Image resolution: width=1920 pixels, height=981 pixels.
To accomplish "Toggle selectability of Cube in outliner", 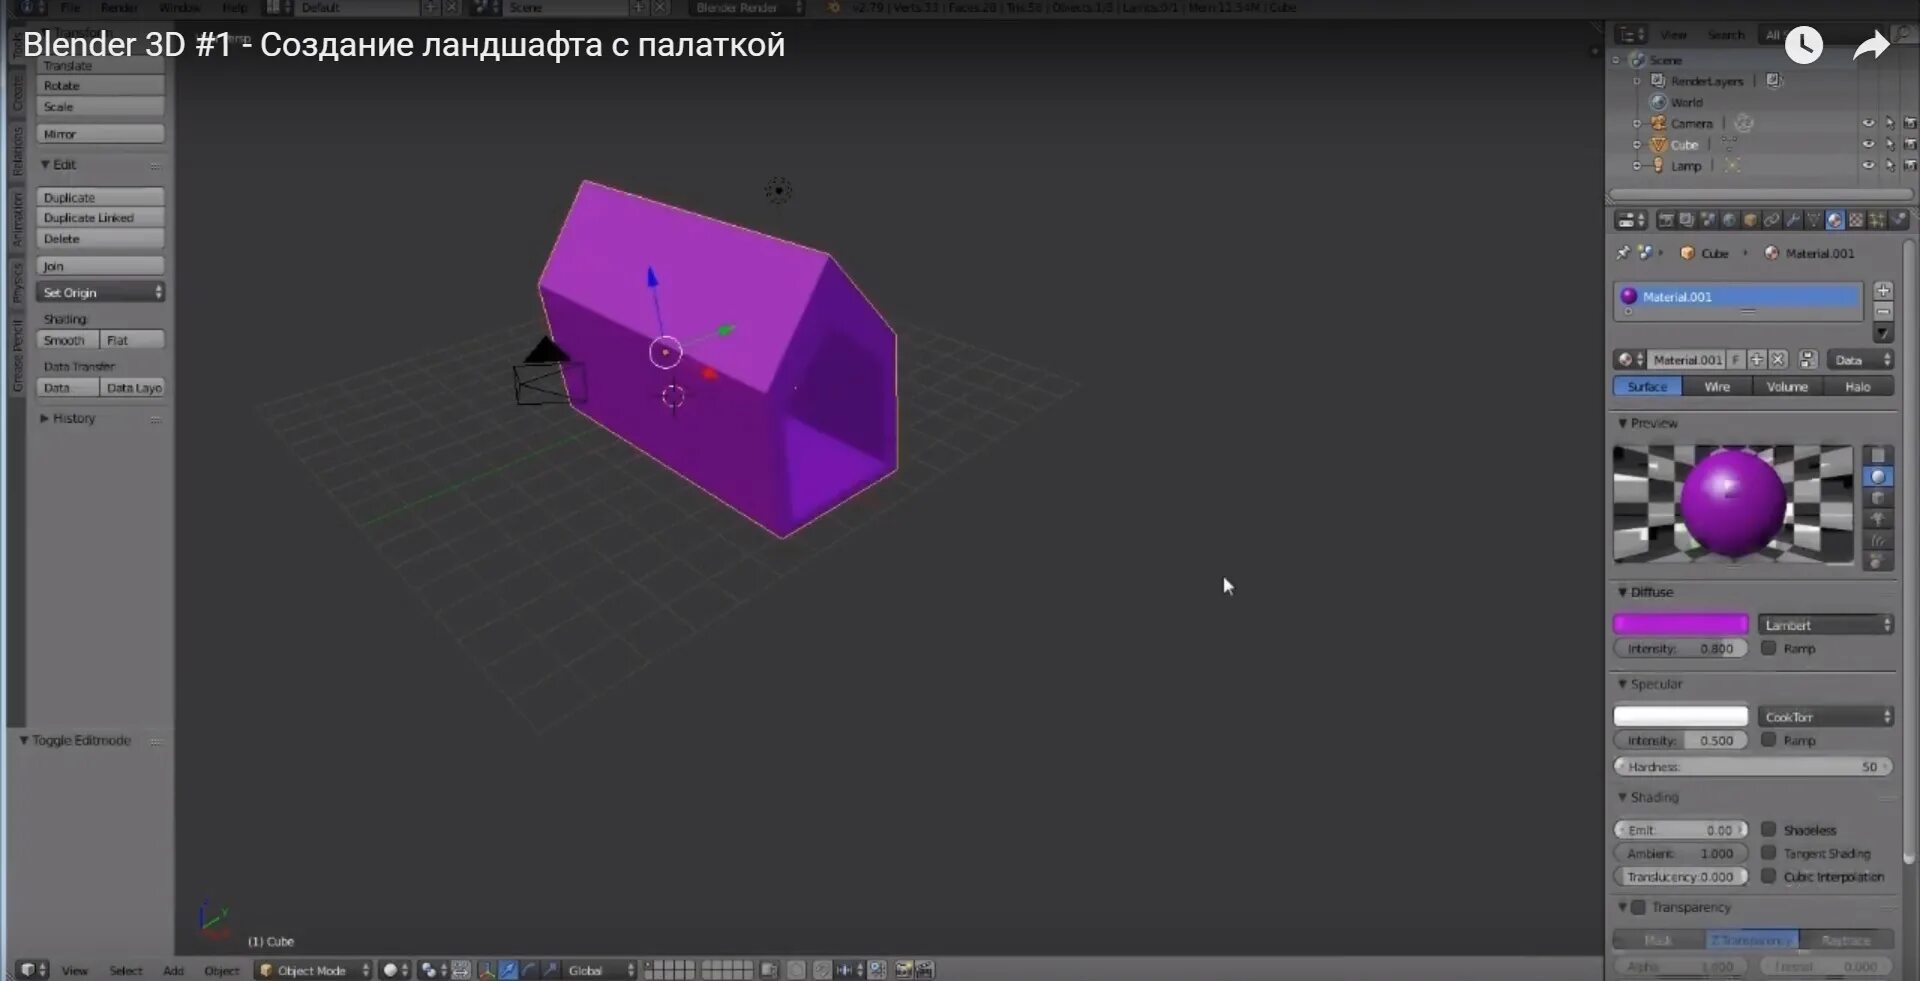I will [x=1890, y=144].
